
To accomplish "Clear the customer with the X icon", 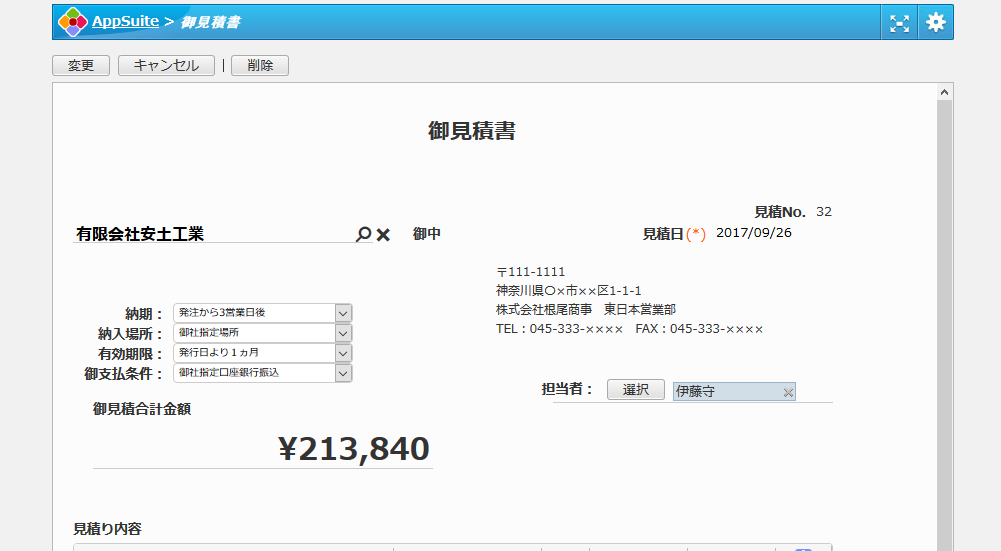I will (x=383, y=235).
